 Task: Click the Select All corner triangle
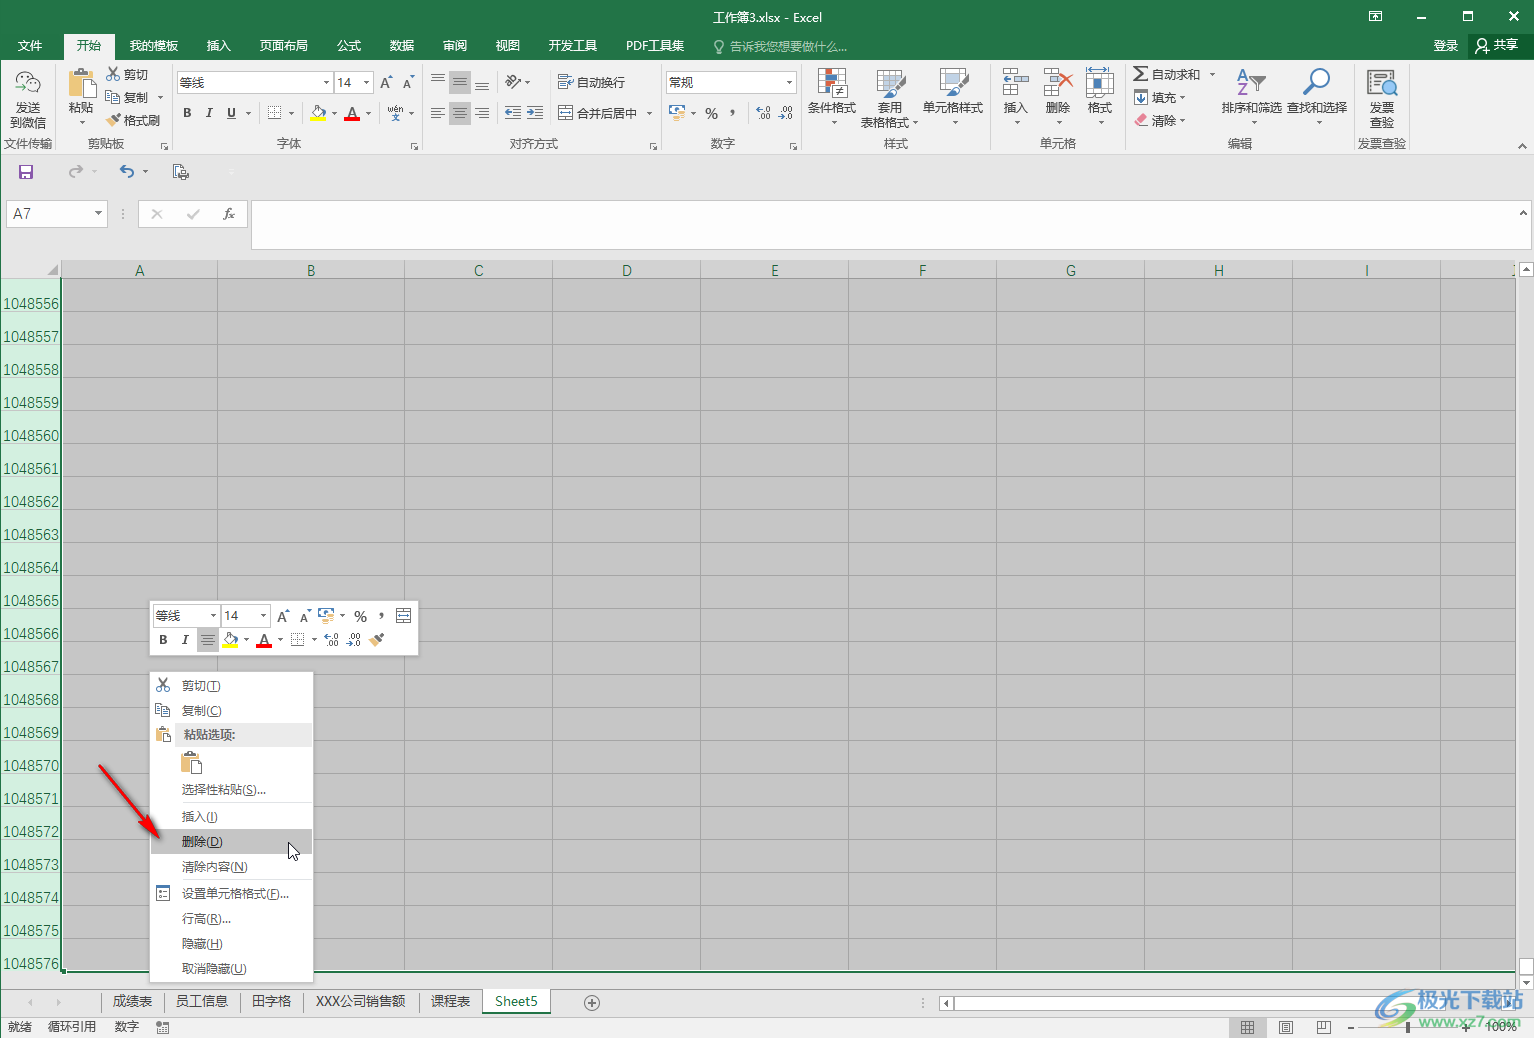click(x=53, y=270)
